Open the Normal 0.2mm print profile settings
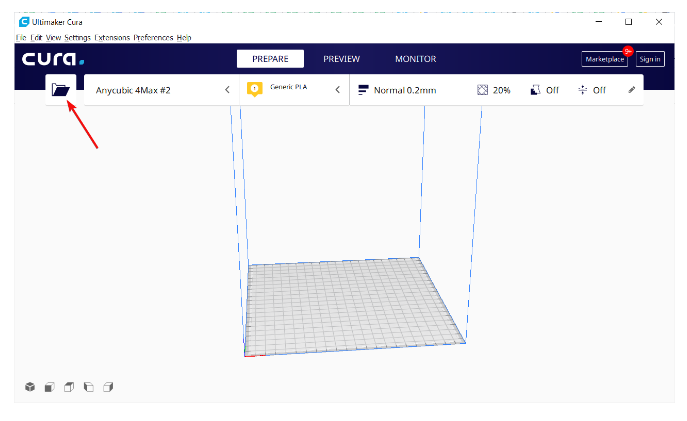 pyautogui.click(x=496, y=90)
